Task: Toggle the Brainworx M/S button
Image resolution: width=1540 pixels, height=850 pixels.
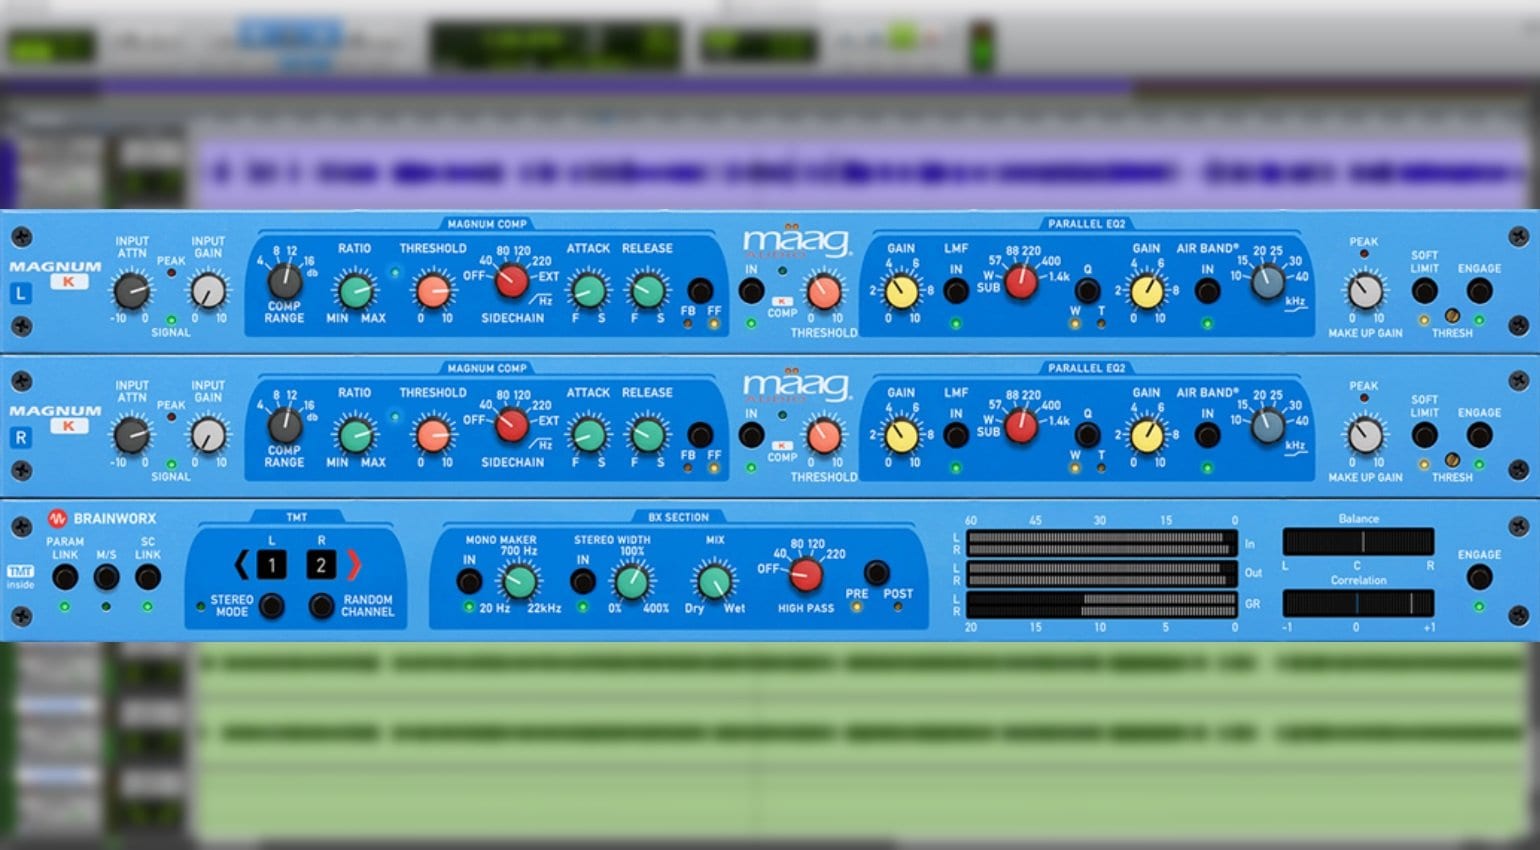Action: tap(106, 577)
